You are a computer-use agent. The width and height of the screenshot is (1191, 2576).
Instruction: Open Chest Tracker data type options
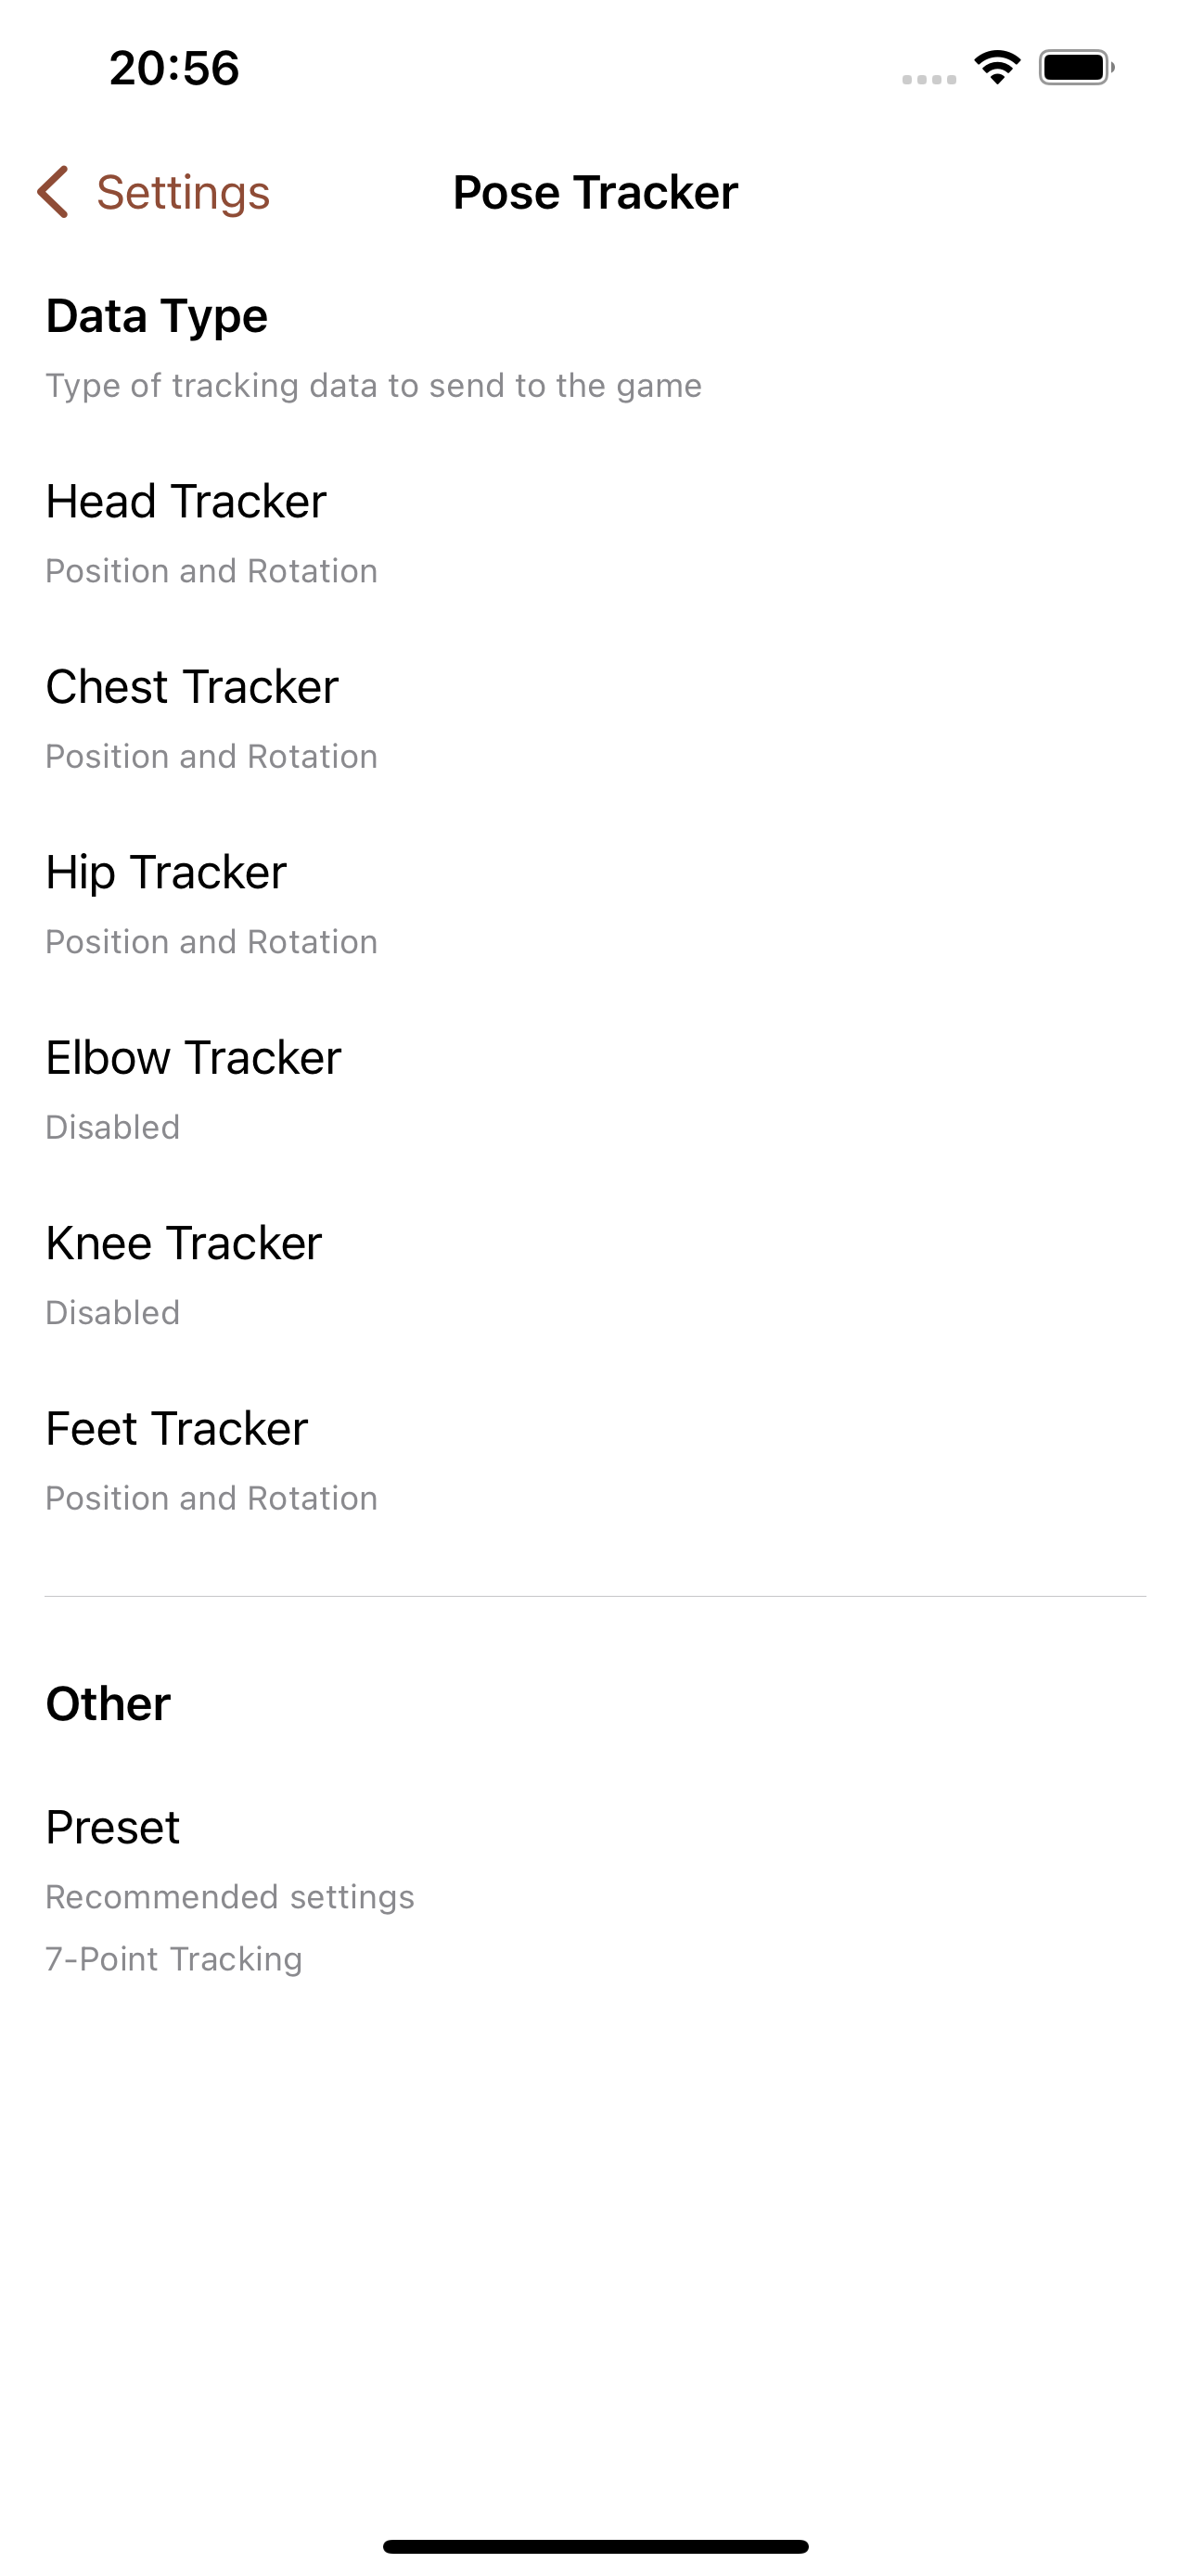point(595,718)
